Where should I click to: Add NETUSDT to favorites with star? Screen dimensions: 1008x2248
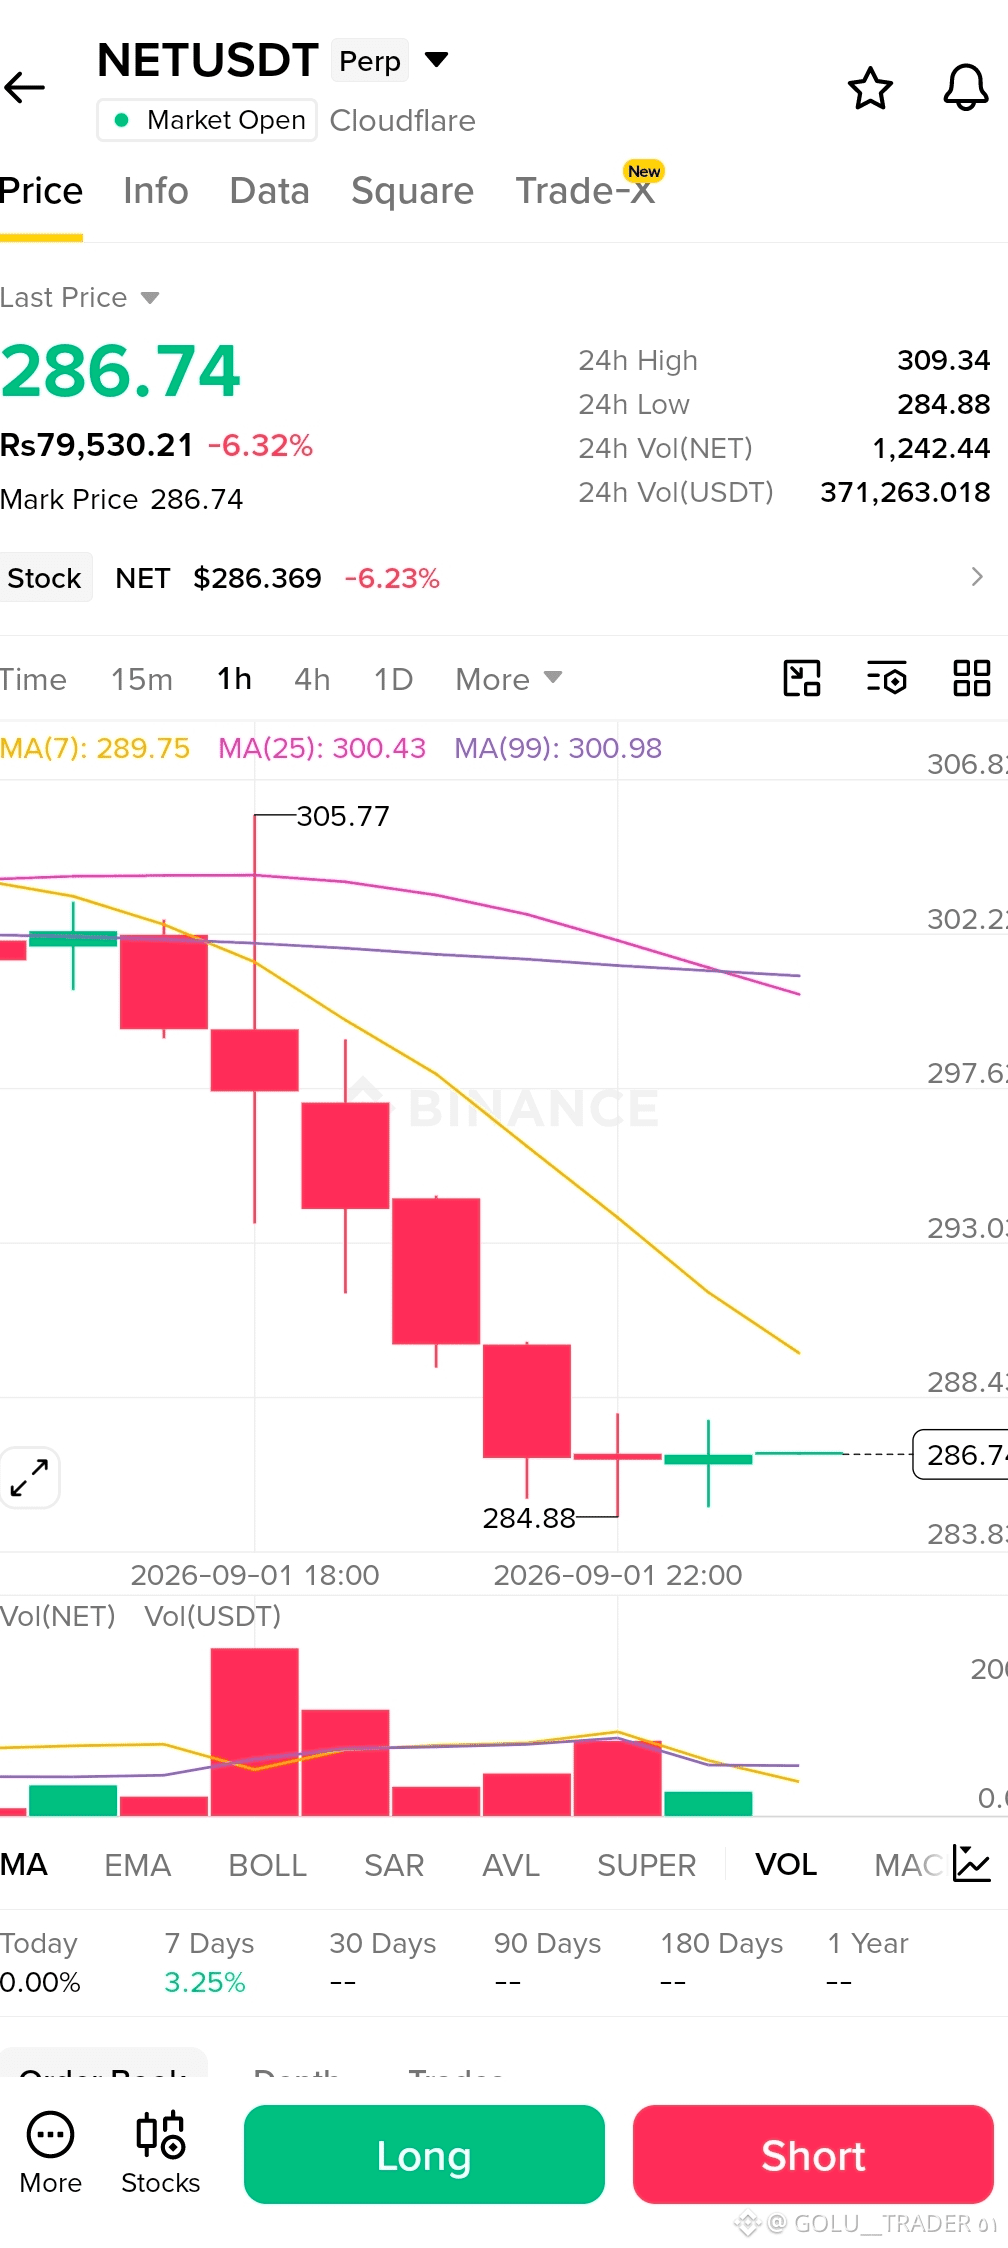coord(870,89)
